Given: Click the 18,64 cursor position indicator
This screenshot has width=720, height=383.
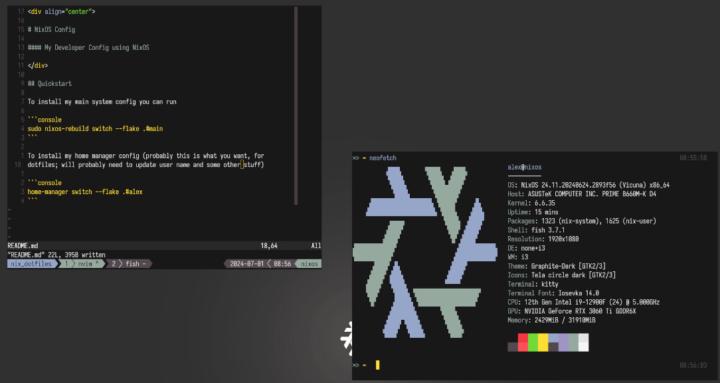Looking at the screenshot, I should [x=269, y=246].
